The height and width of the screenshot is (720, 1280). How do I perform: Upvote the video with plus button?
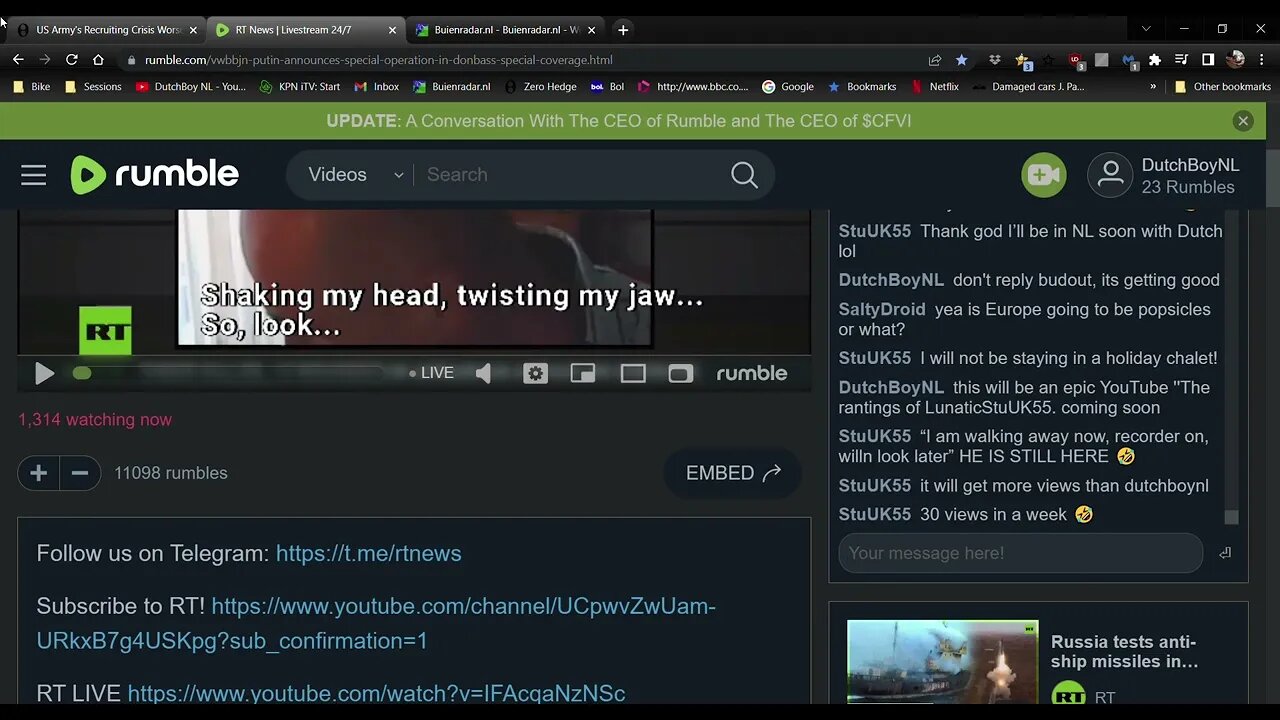[39, 473]
